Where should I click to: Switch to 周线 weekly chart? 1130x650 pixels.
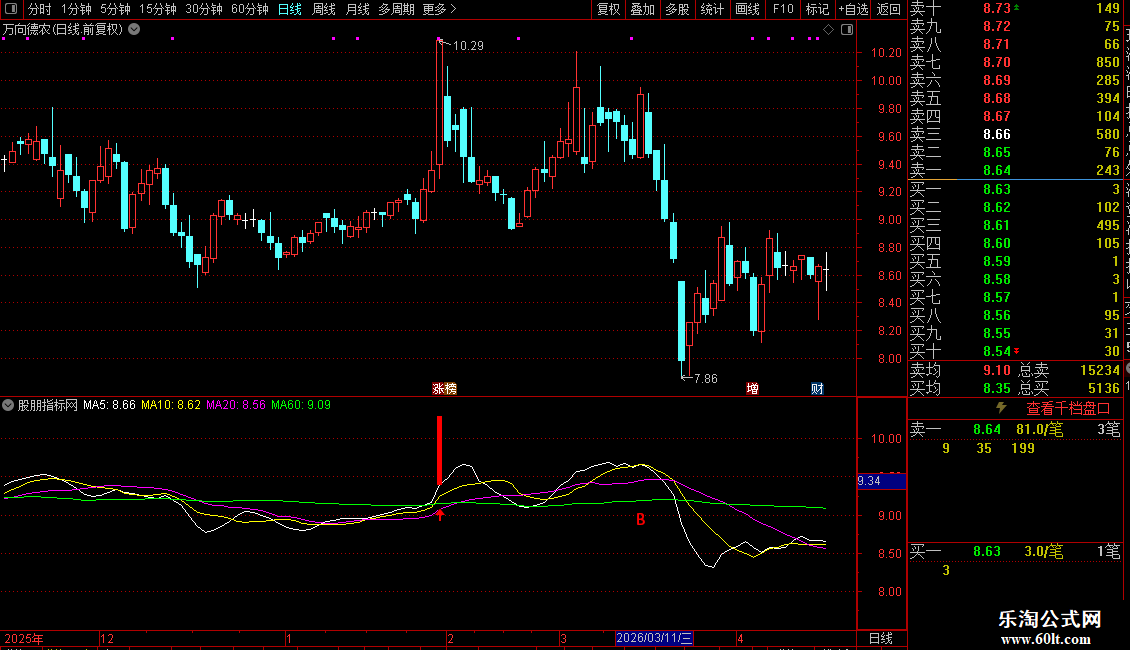coord(324,9)
